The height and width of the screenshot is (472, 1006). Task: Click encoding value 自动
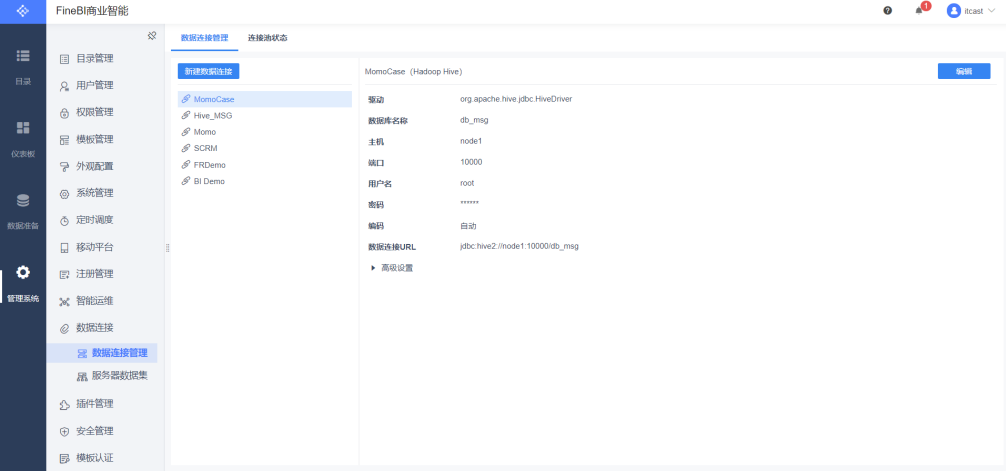468,226
